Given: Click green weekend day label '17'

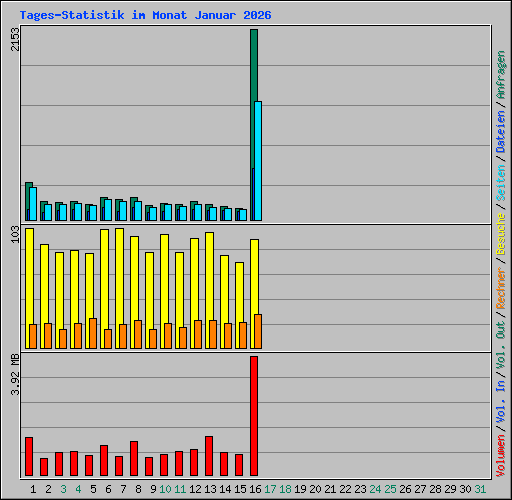Looking at the screenshot, I should [x=270, y=489].
